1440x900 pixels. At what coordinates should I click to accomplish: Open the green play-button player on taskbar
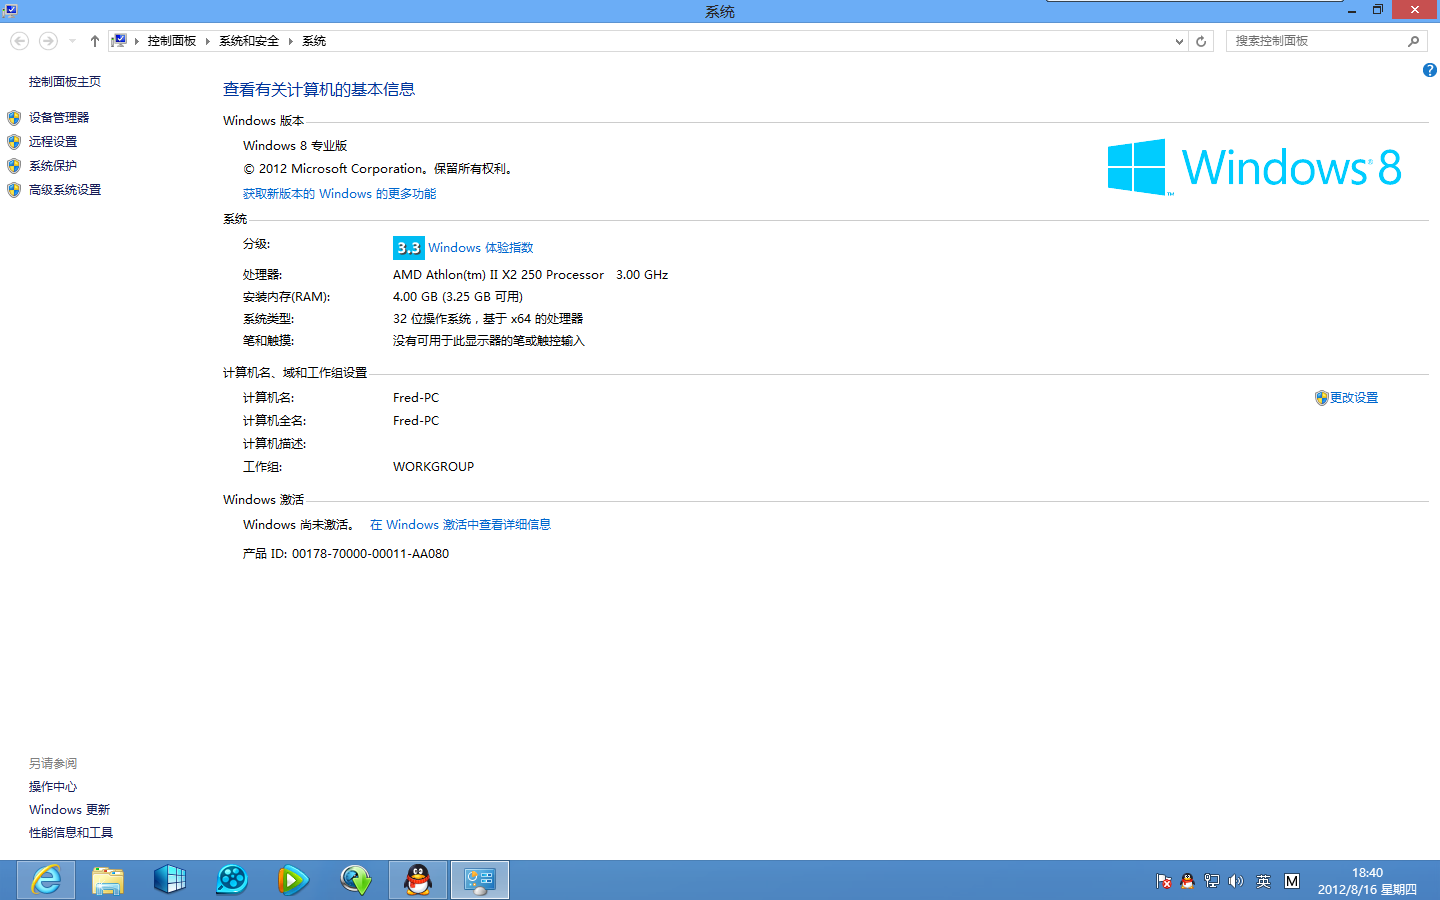click(x=293, y=880)
